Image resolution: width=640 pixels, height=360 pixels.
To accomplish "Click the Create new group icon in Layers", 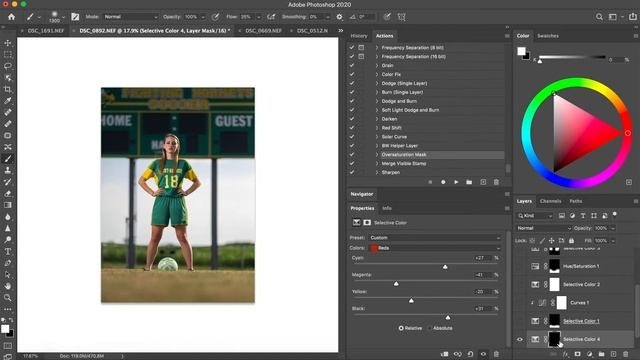I will click(601, 354).
